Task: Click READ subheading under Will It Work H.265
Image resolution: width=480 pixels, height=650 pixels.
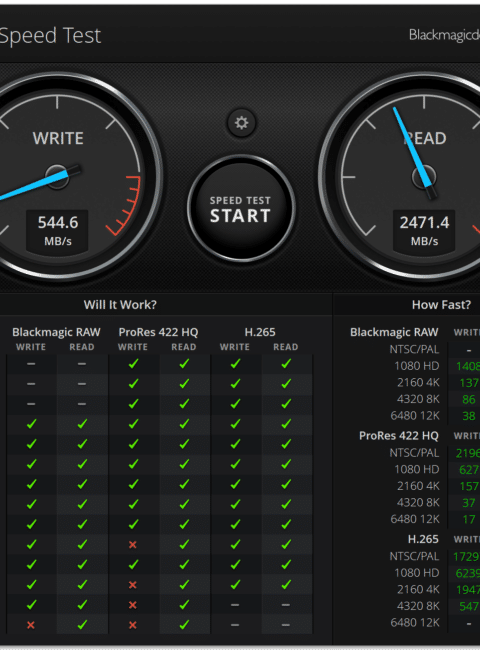Action: click(x=286, y=347)
